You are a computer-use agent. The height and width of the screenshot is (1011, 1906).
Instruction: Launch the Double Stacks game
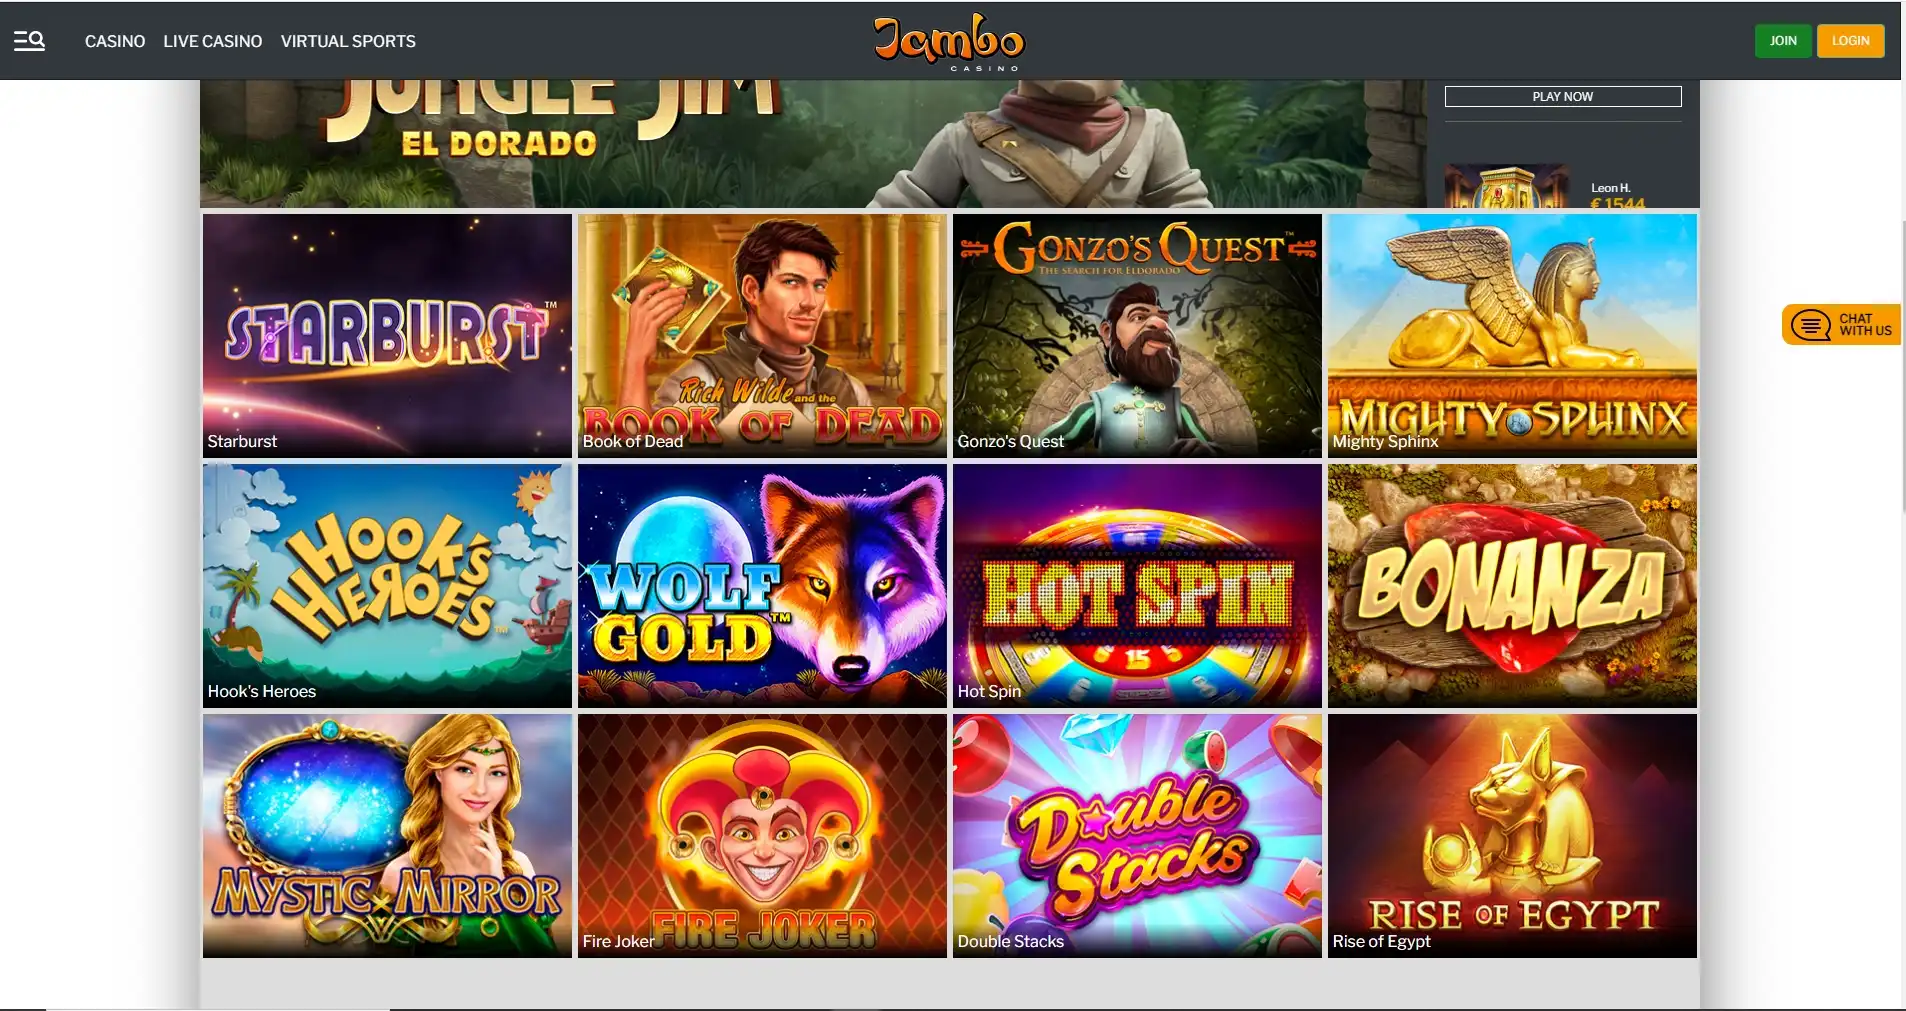(1137, 835)
